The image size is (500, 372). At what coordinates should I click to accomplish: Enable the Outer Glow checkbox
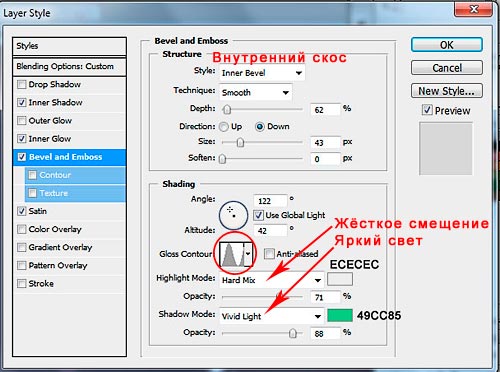pos(21,120)
